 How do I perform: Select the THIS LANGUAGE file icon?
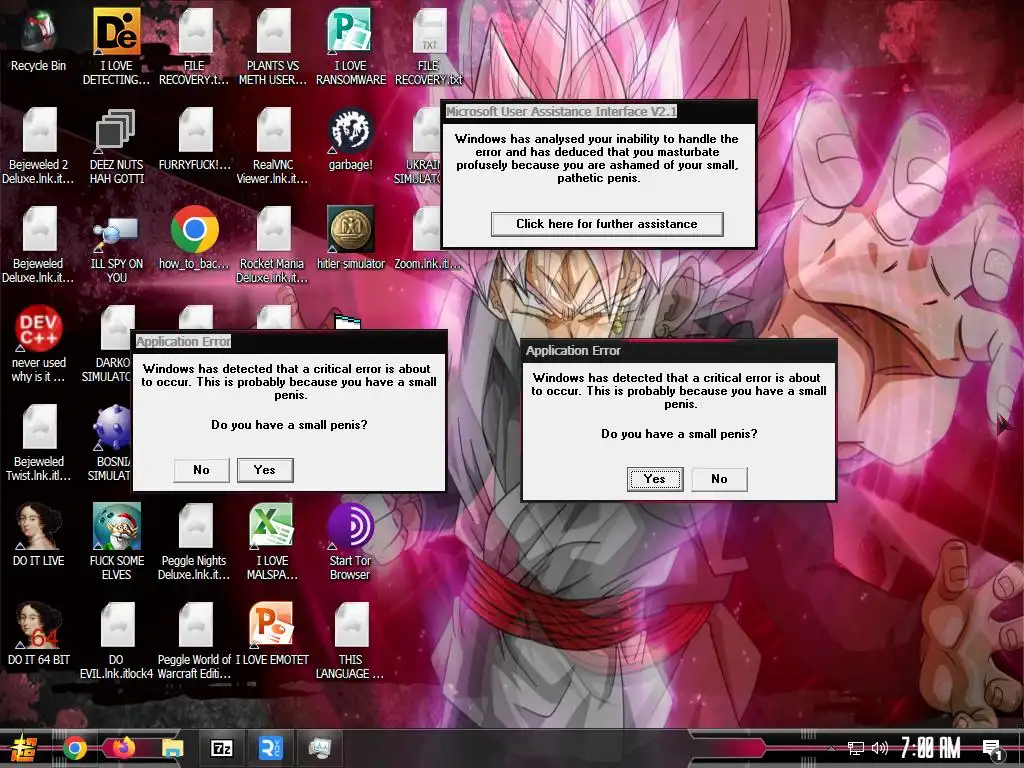point(351,625)
